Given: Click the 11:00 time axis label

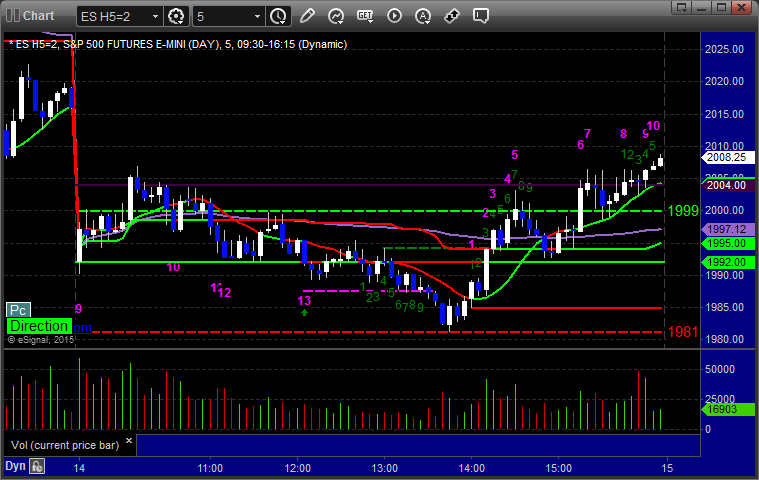Looking at the screenshot, I should 210,468.
